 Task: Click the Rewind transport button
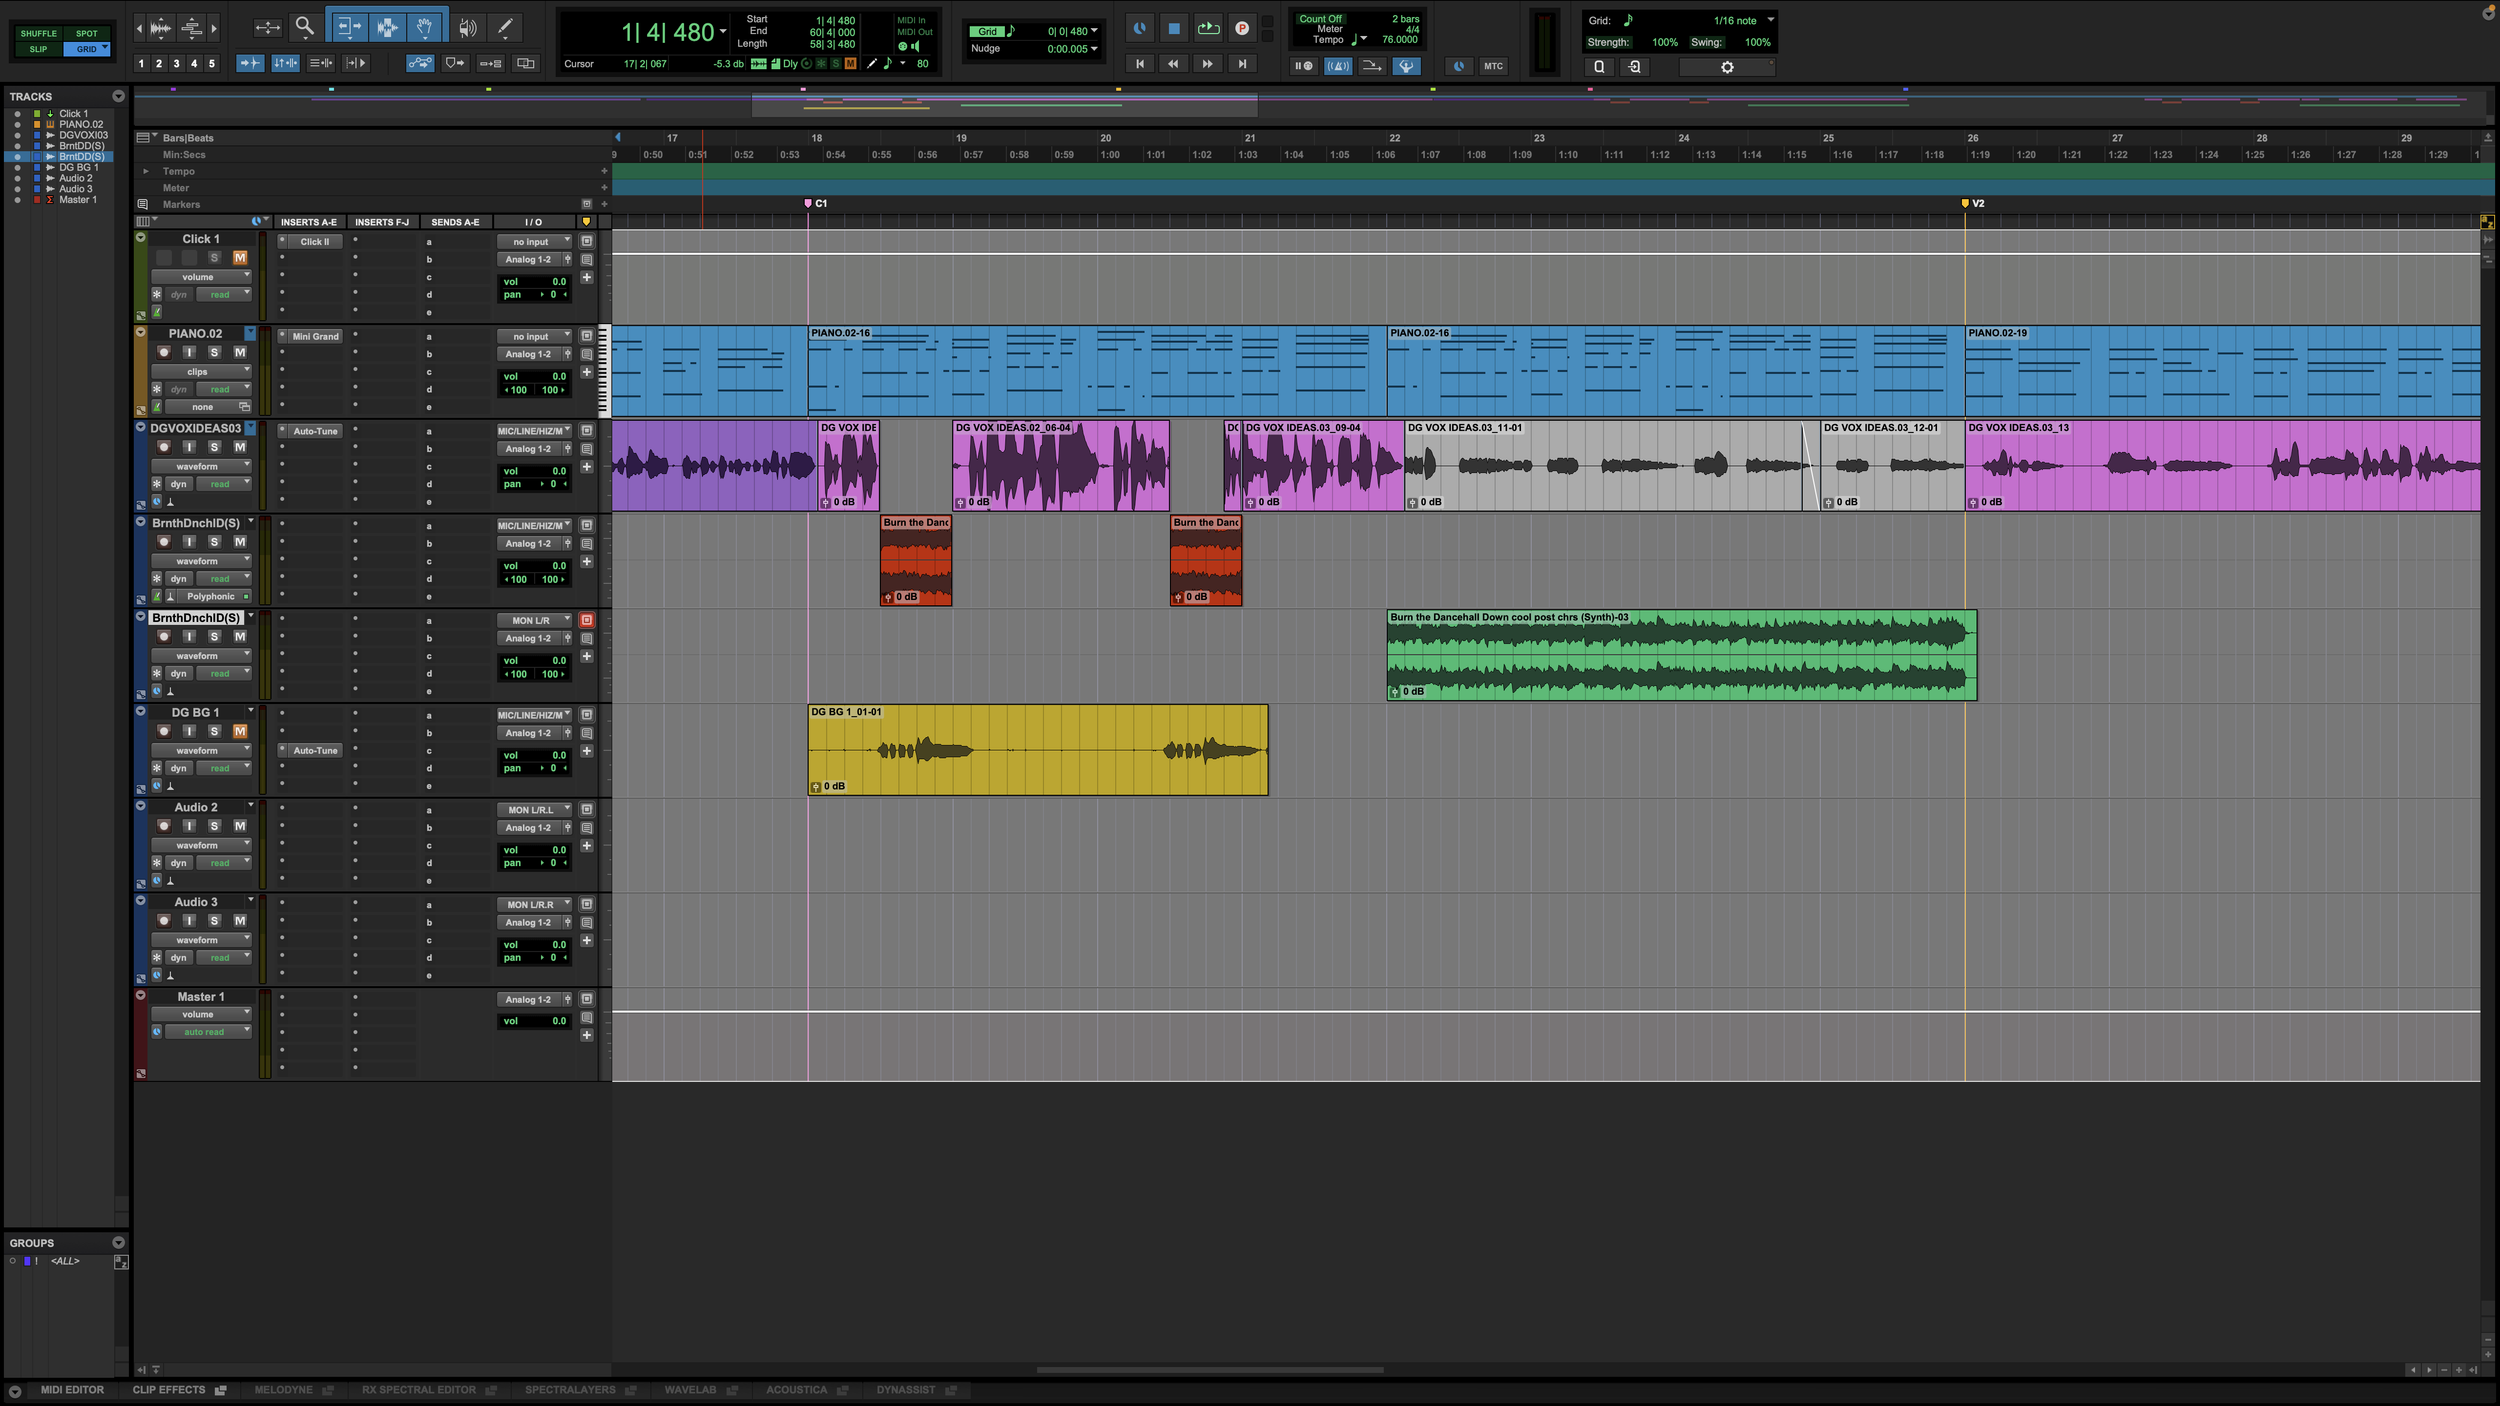[1173, 64]
